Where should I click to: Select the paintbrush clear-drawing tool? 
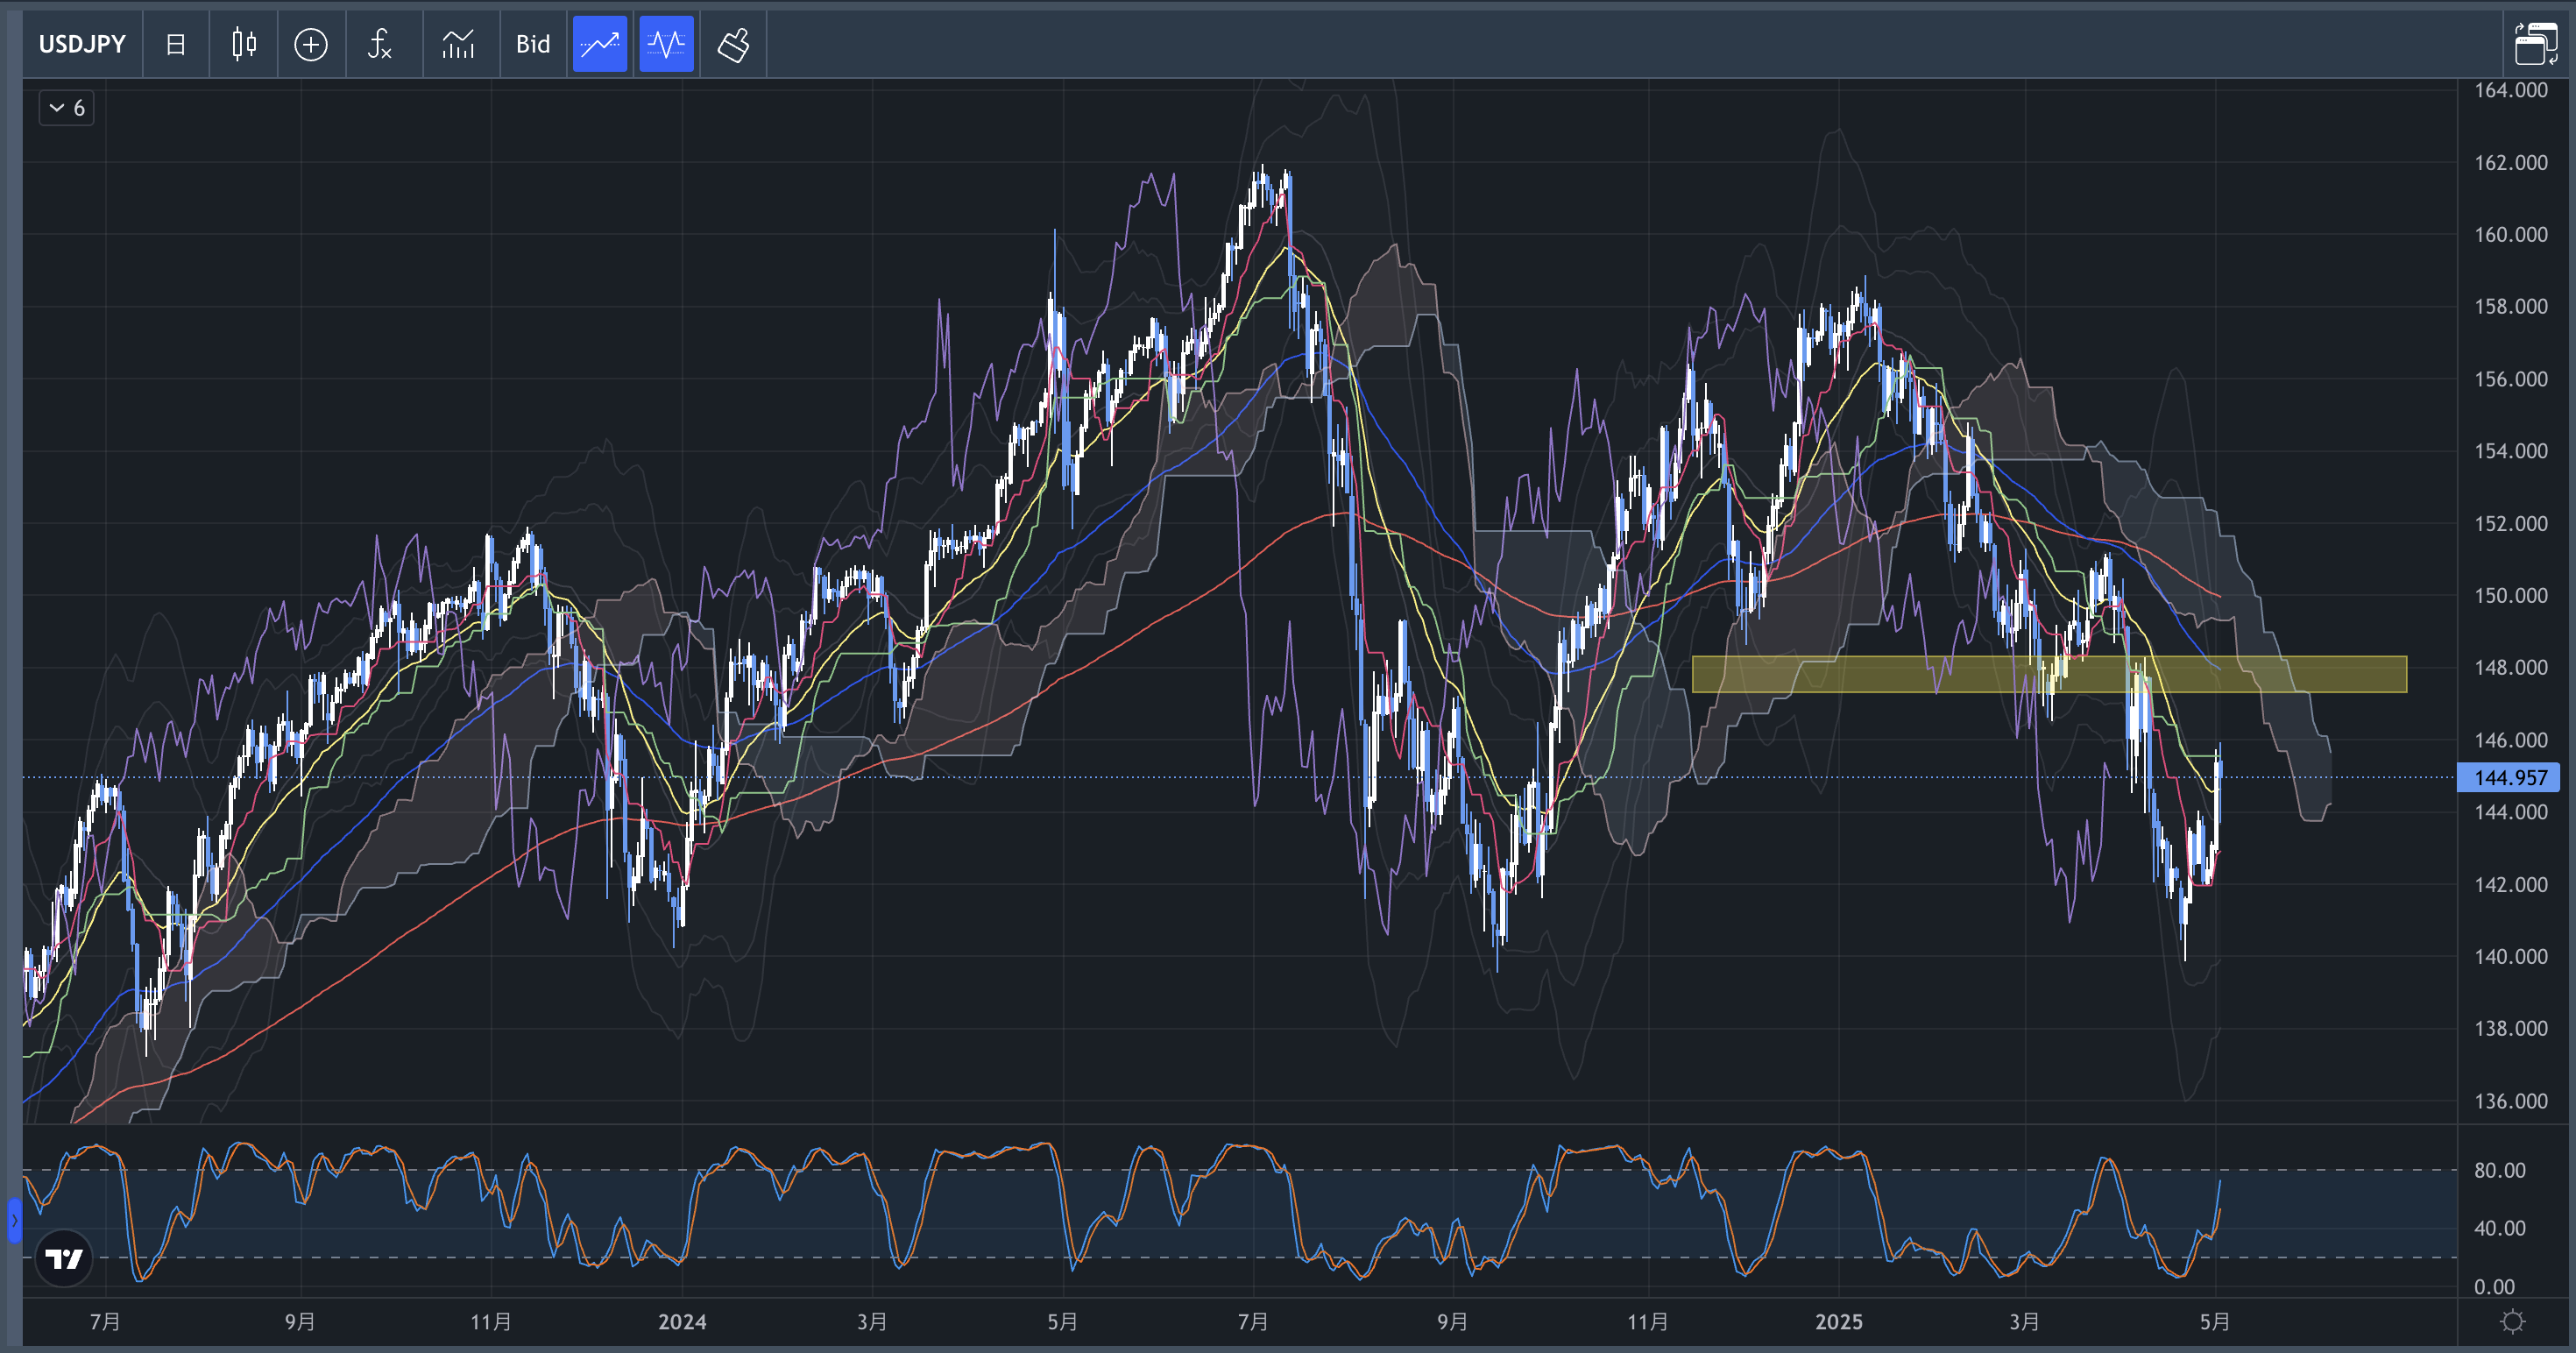733,44
